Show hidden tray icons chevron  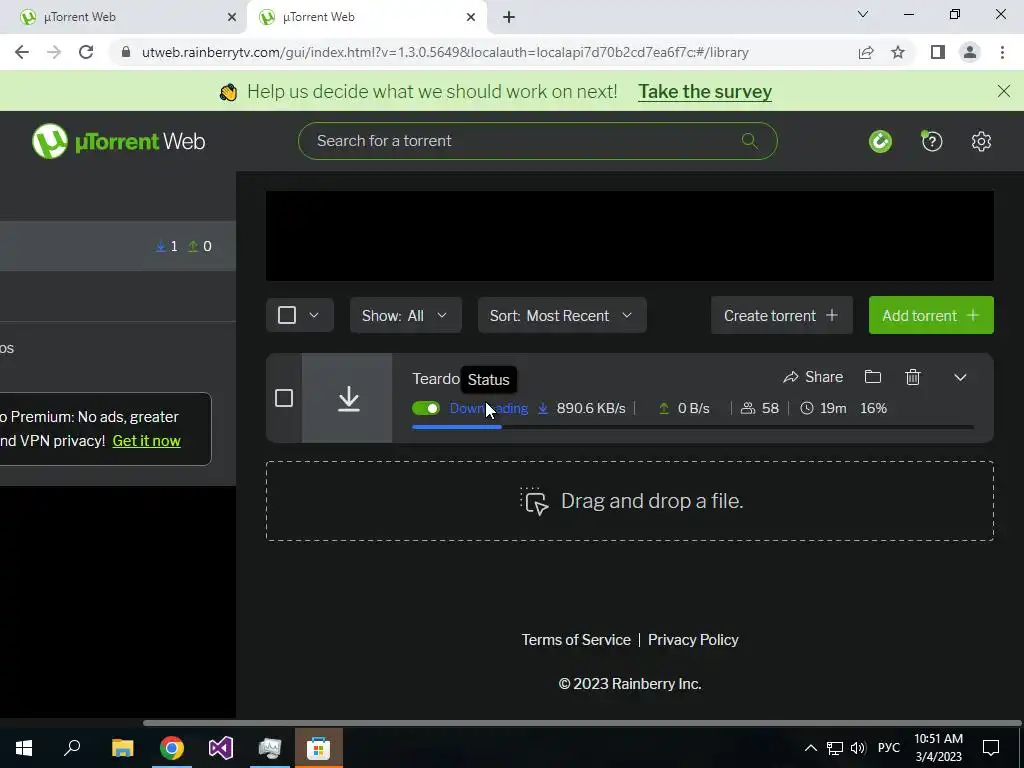tap(810, 748)
